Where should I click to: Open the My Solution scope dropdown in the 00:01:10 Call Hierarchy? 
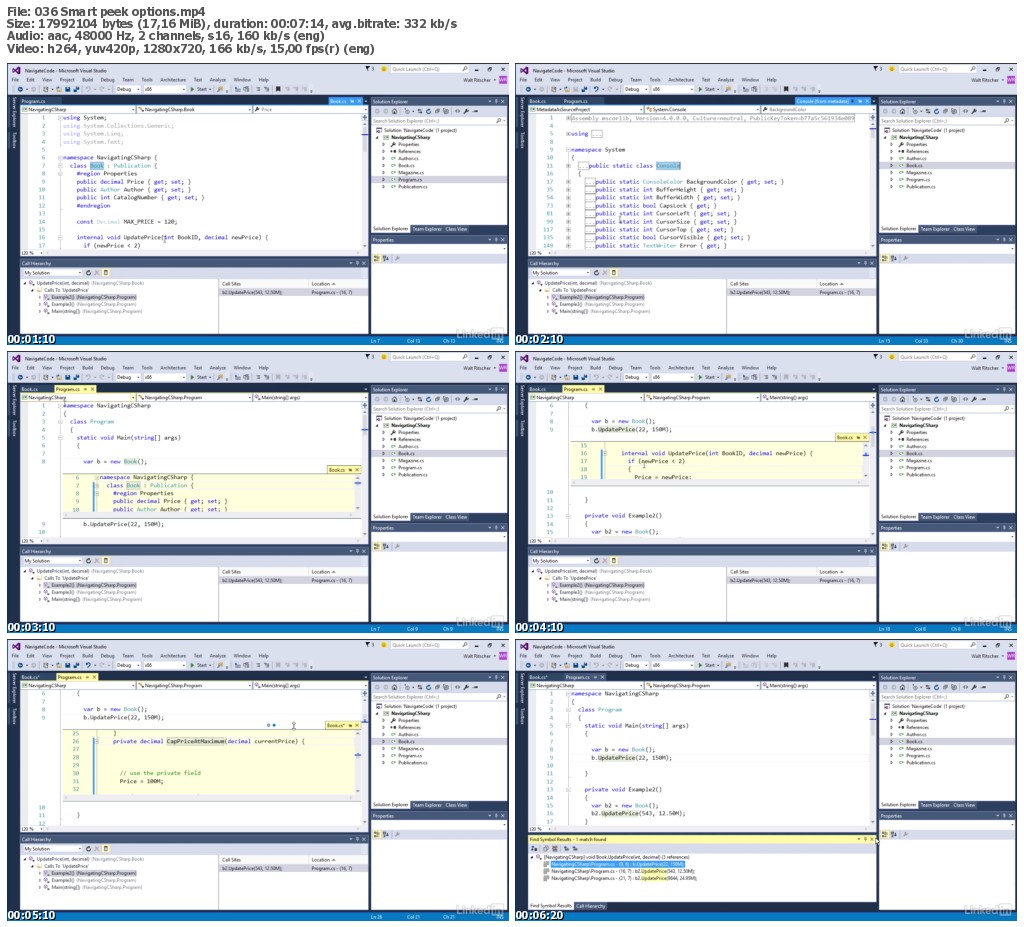(52, 272)
